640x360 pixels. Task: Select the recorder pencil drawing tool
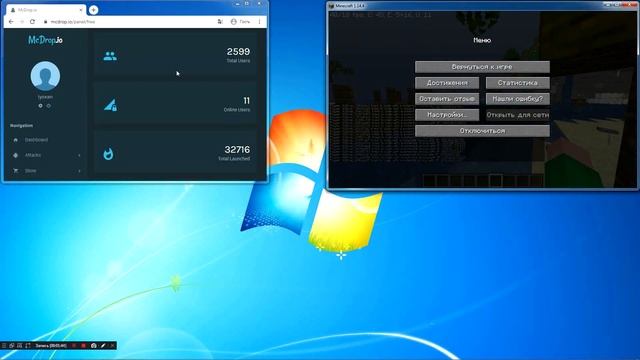click(103, 346)
